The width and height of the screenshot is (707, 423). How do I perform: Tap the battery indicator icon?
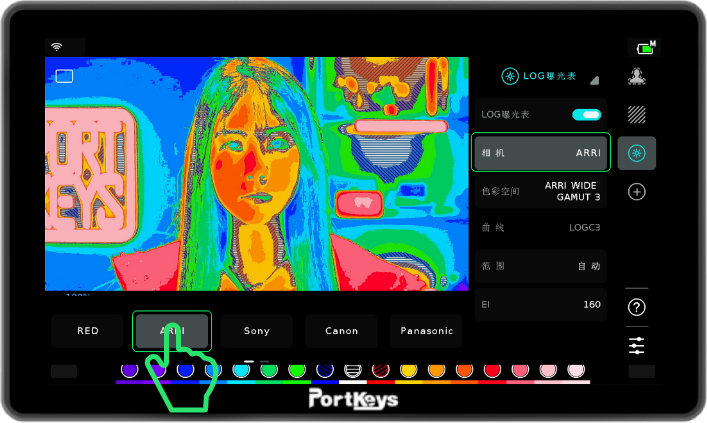coord(644,47)
